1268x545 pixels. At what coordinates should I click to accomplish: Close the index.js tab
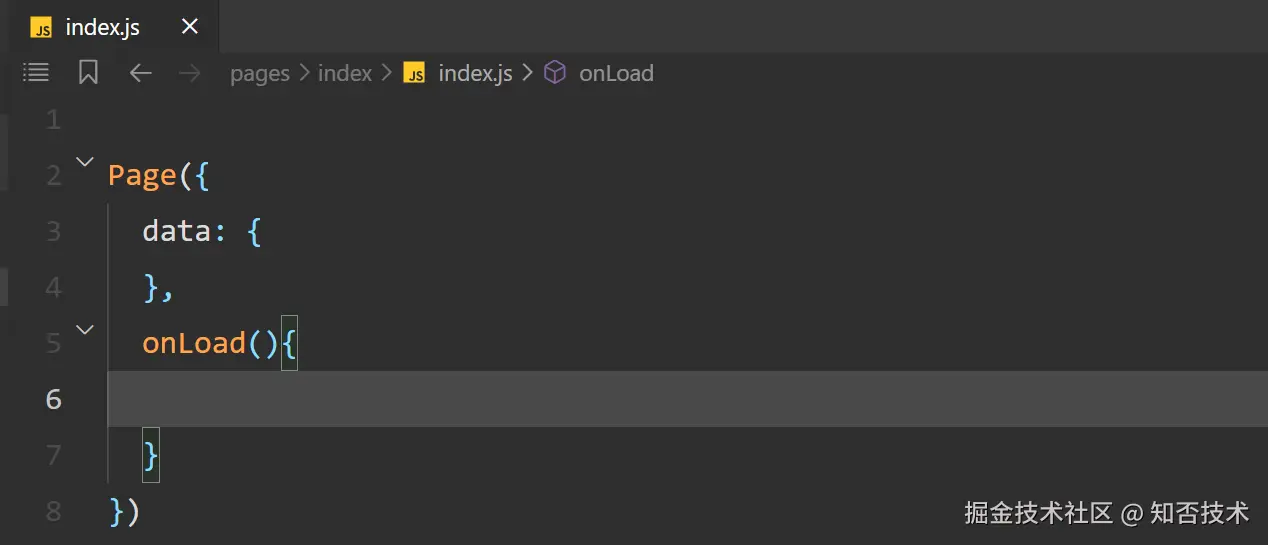[x=189, y=27]
